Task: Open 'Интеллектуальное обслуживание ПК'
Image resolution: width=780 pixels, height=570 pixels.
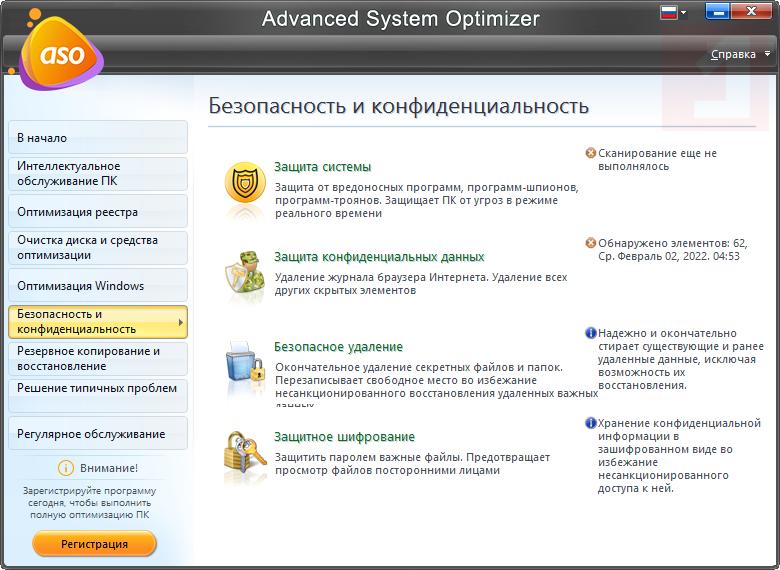Action: (x=98, y=174)
